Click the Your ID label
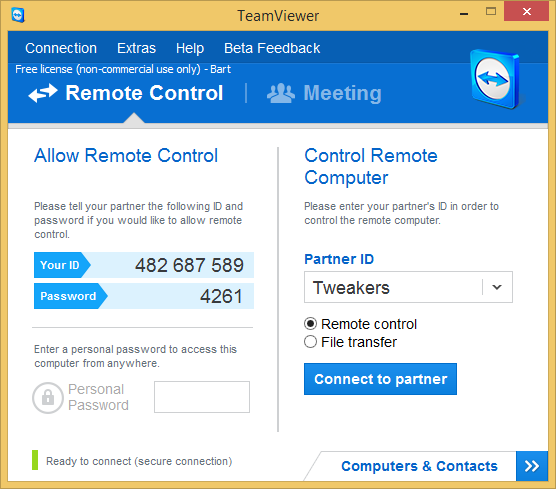Image resolution: width=556 pixels, height=489 pixels. 62,265
